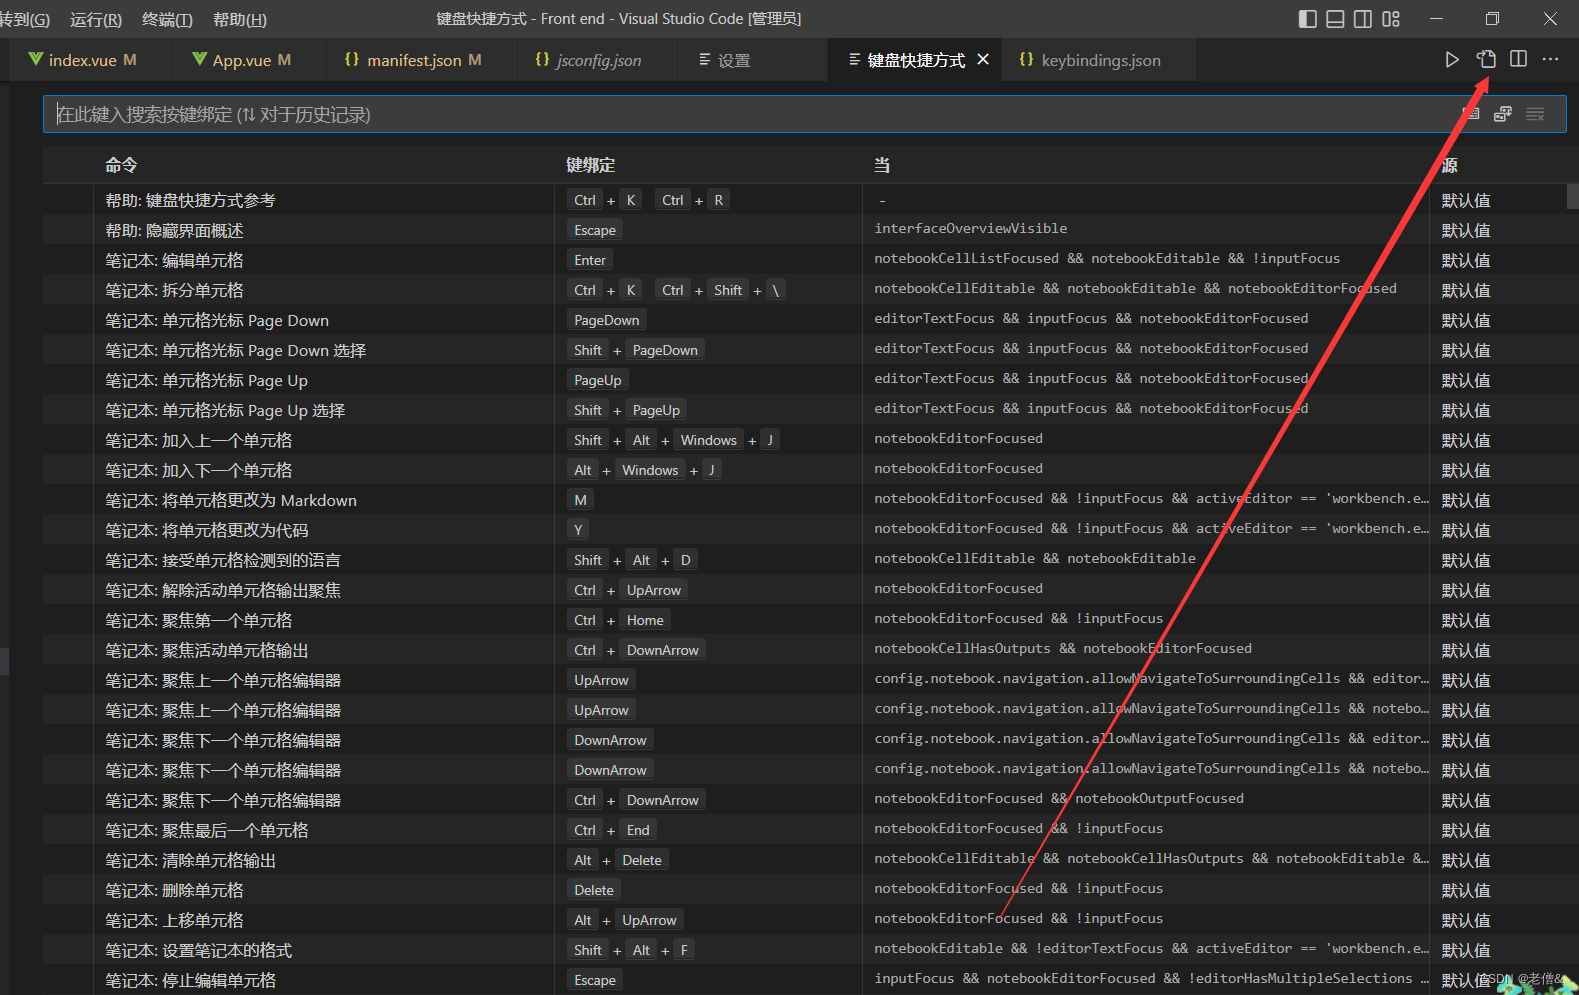This screenshot has width=1579, height=995.
Task: Click the Run play icon in editor toolbar
Action: [x=1452, y=60]
